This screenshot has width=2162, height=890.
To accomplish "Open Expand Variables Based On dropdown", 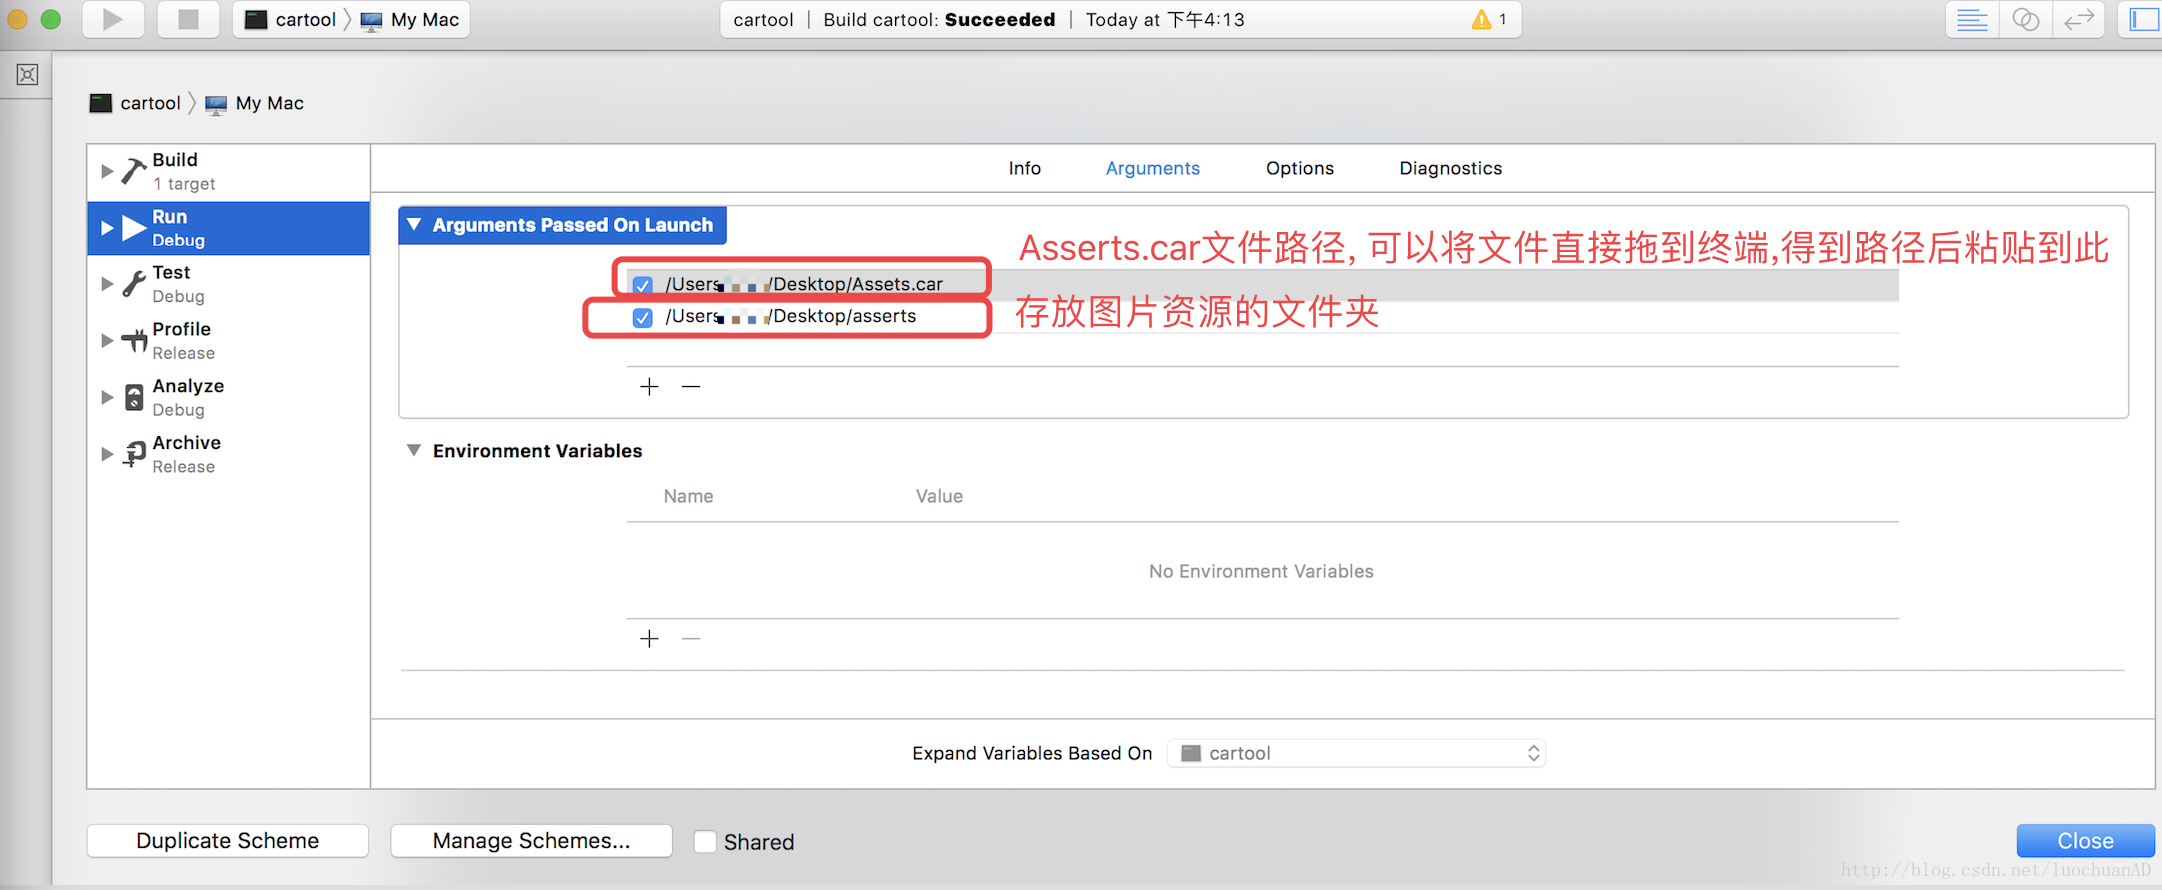I will 1357,753.
